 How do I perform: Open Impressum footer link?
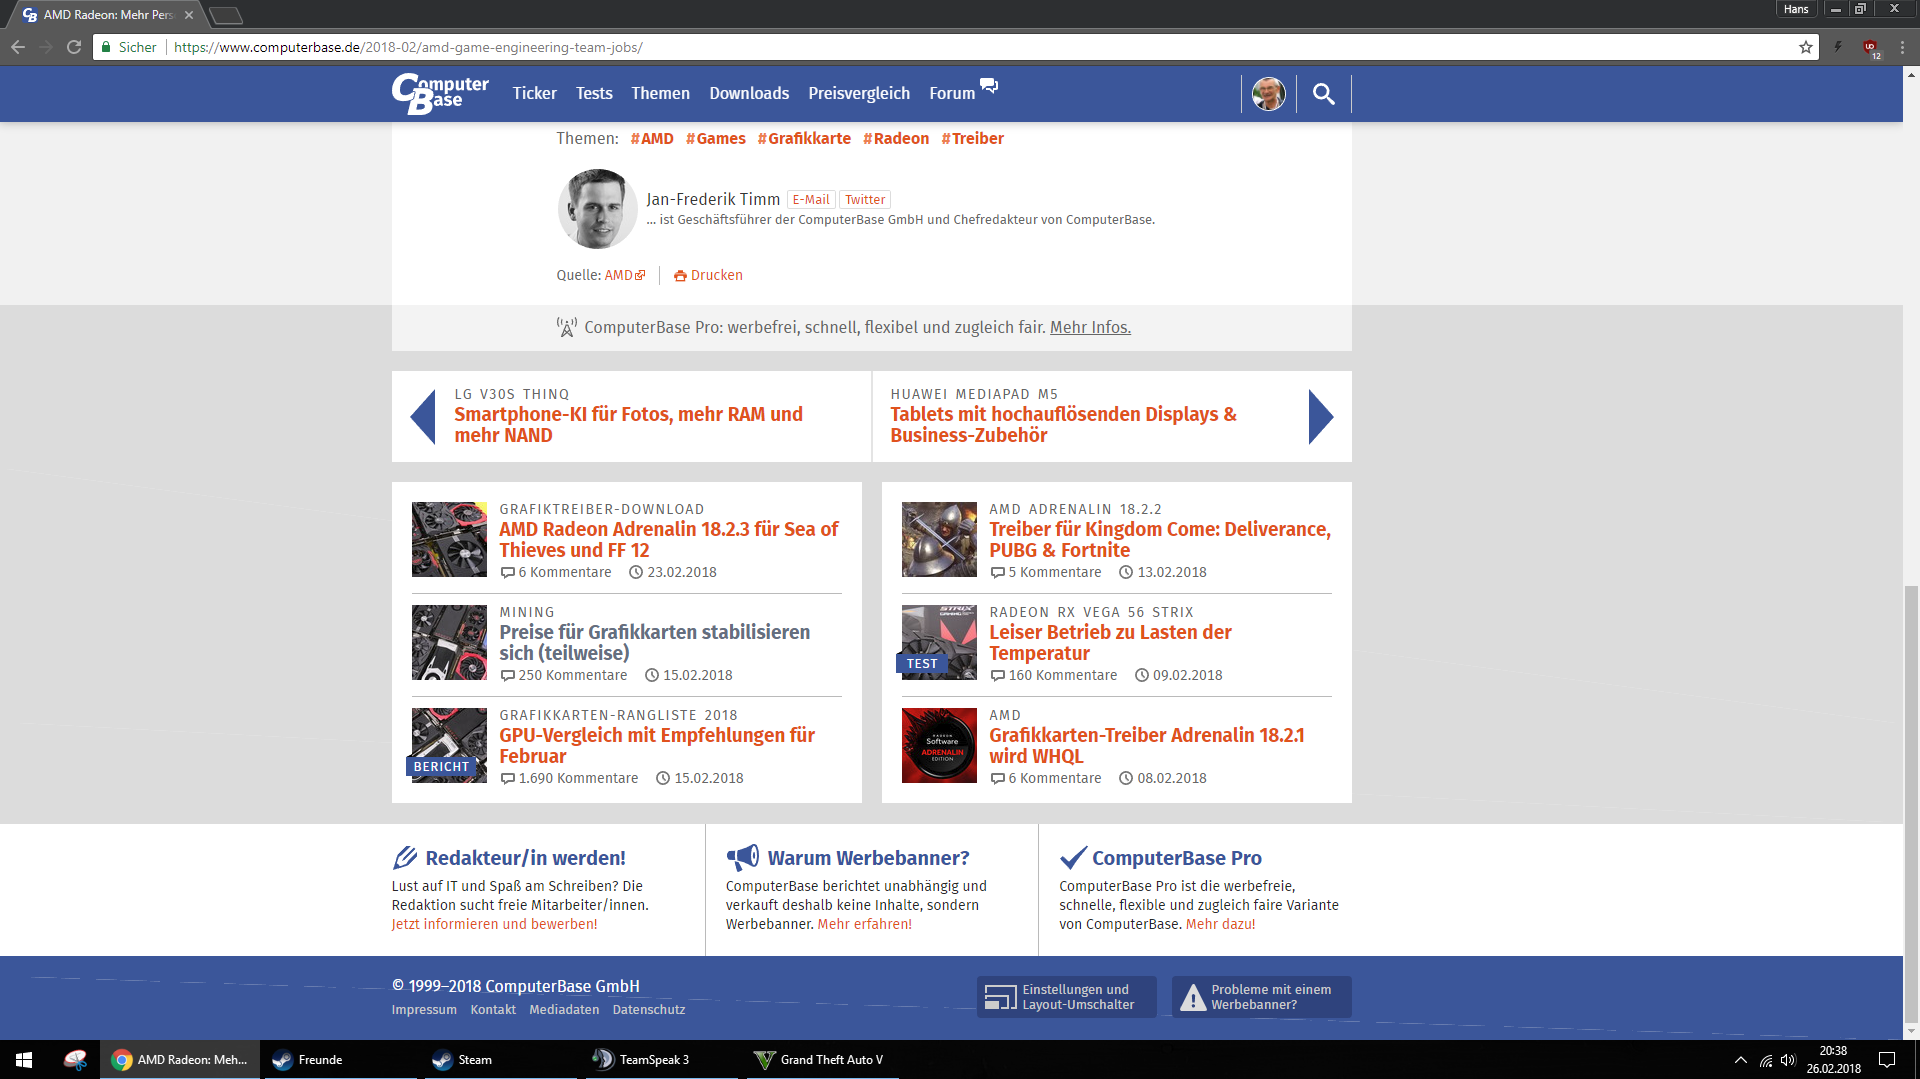(x=424, y=1010)
